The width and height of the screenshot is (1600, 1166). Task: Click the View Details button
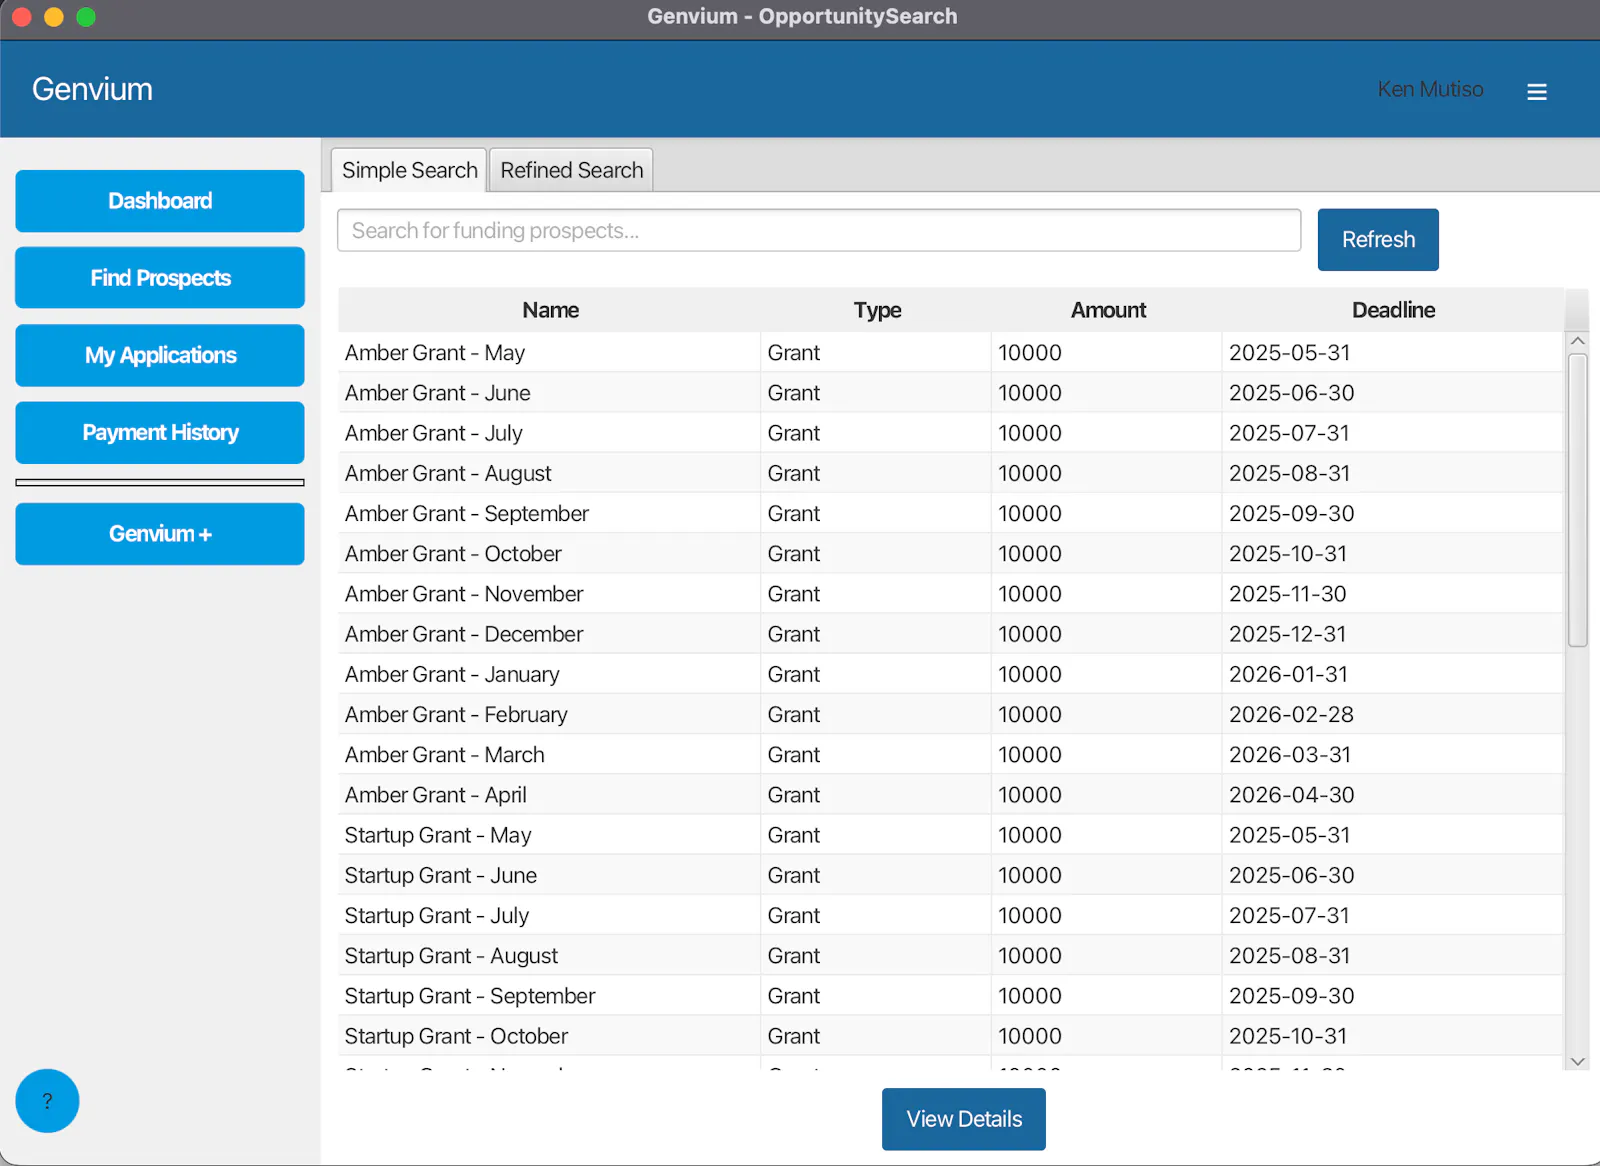(964, 1119)
